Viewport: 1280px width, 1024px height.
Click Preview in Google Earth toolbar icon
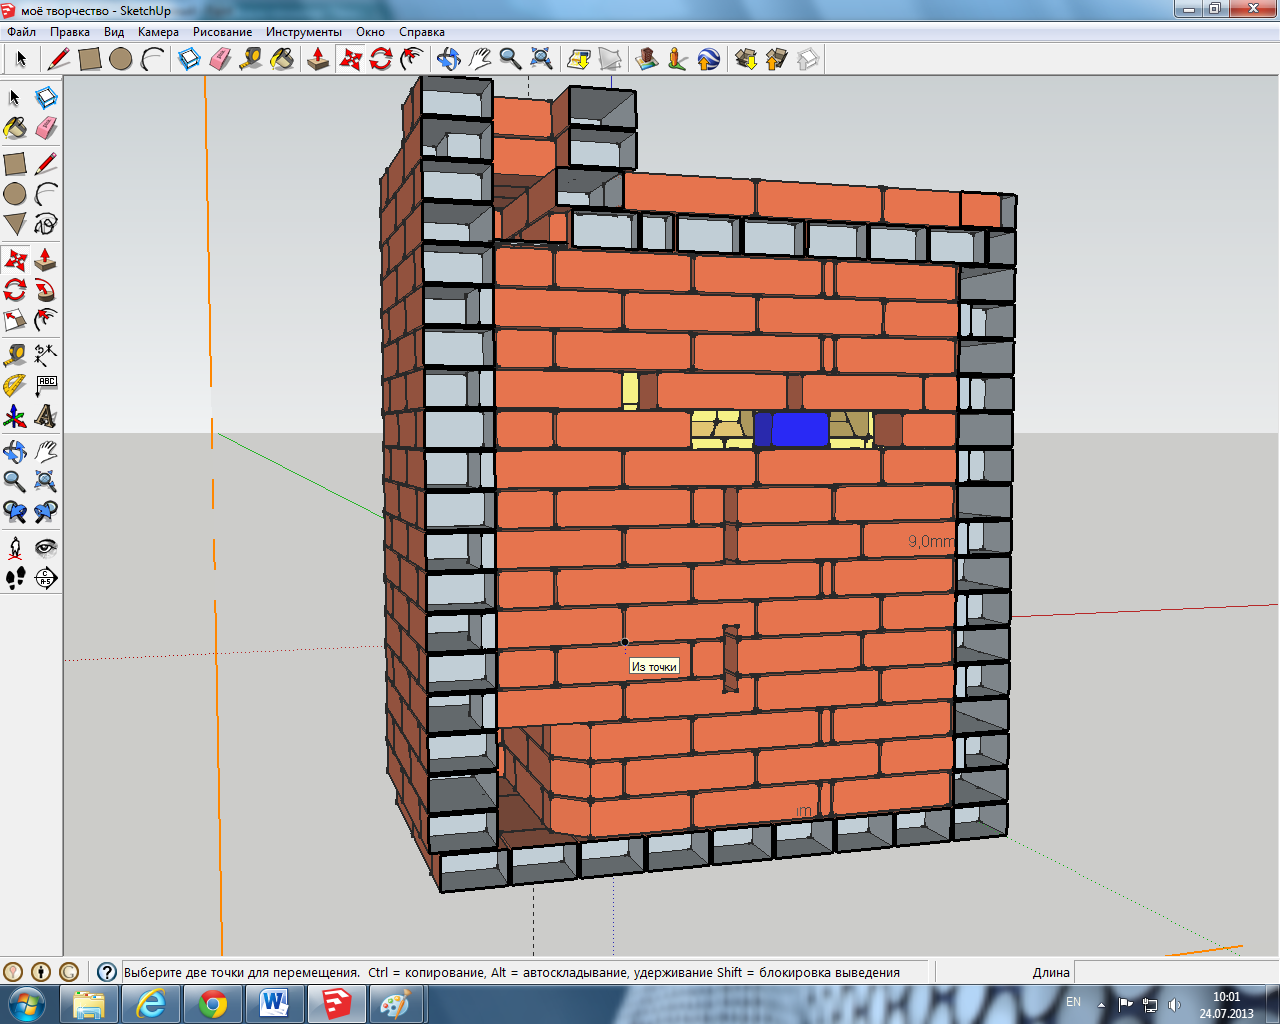point(709,60)
